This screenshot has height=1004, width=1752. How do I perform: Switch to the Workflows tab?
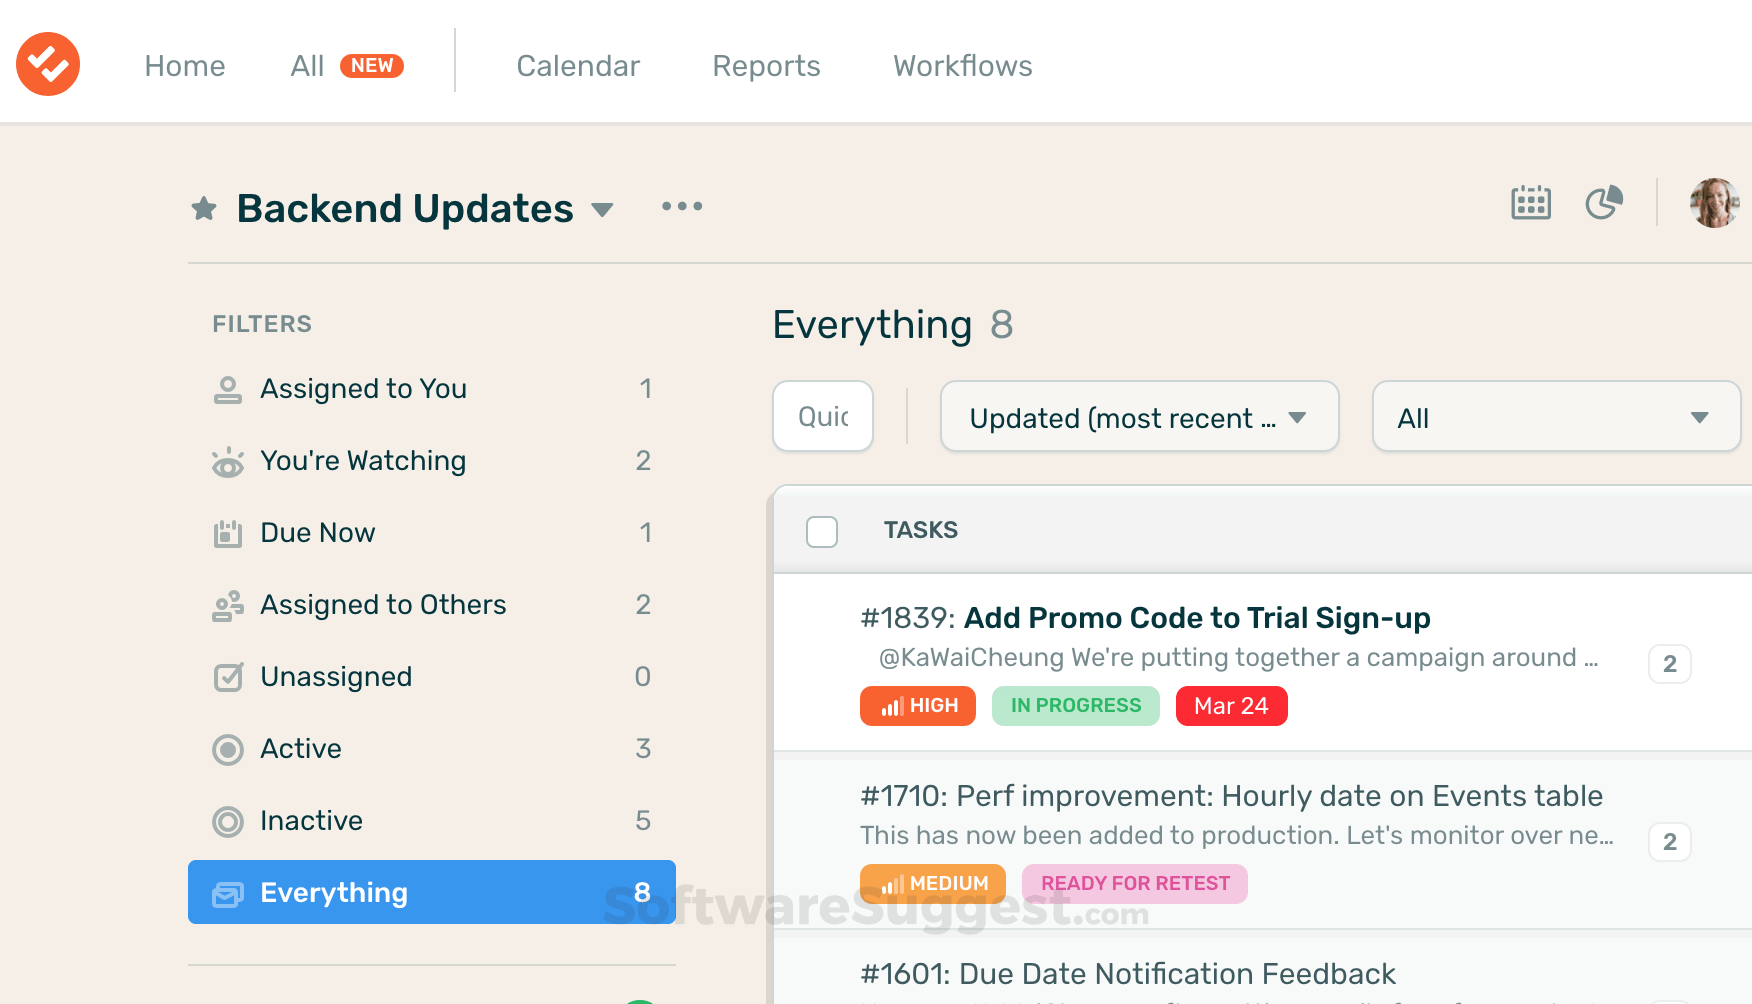[x=962, y=66]
